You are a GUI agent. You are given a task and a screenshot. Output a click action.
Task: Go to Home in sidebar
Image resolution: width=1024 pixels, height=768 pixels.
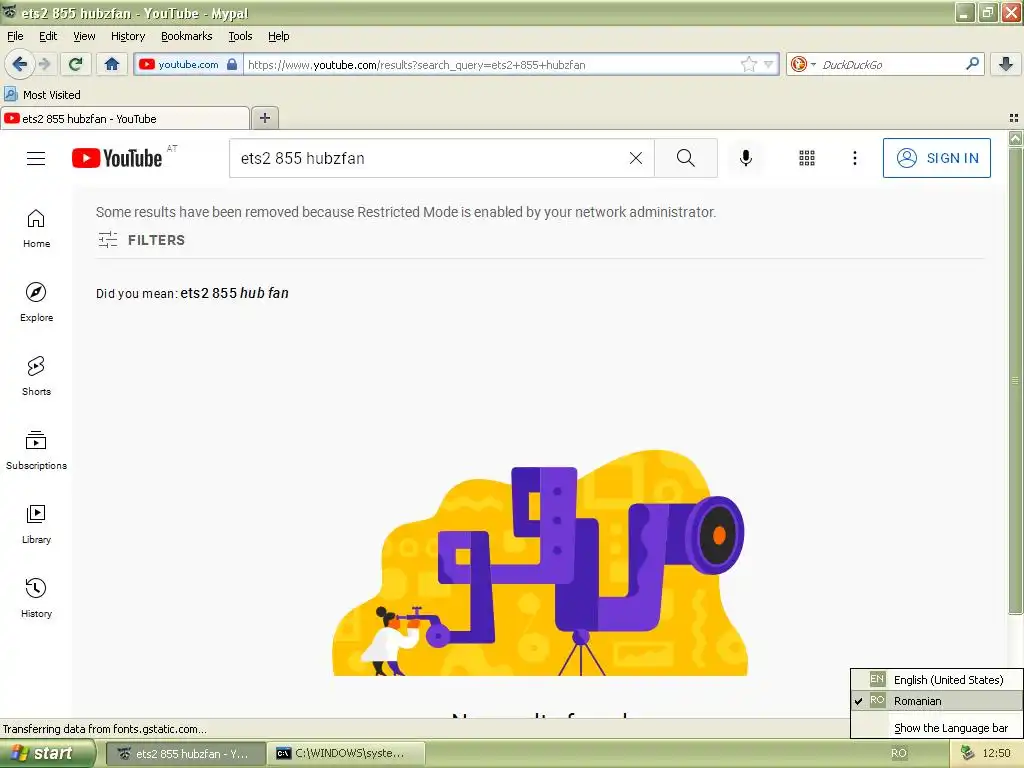(x=37, y=229)
